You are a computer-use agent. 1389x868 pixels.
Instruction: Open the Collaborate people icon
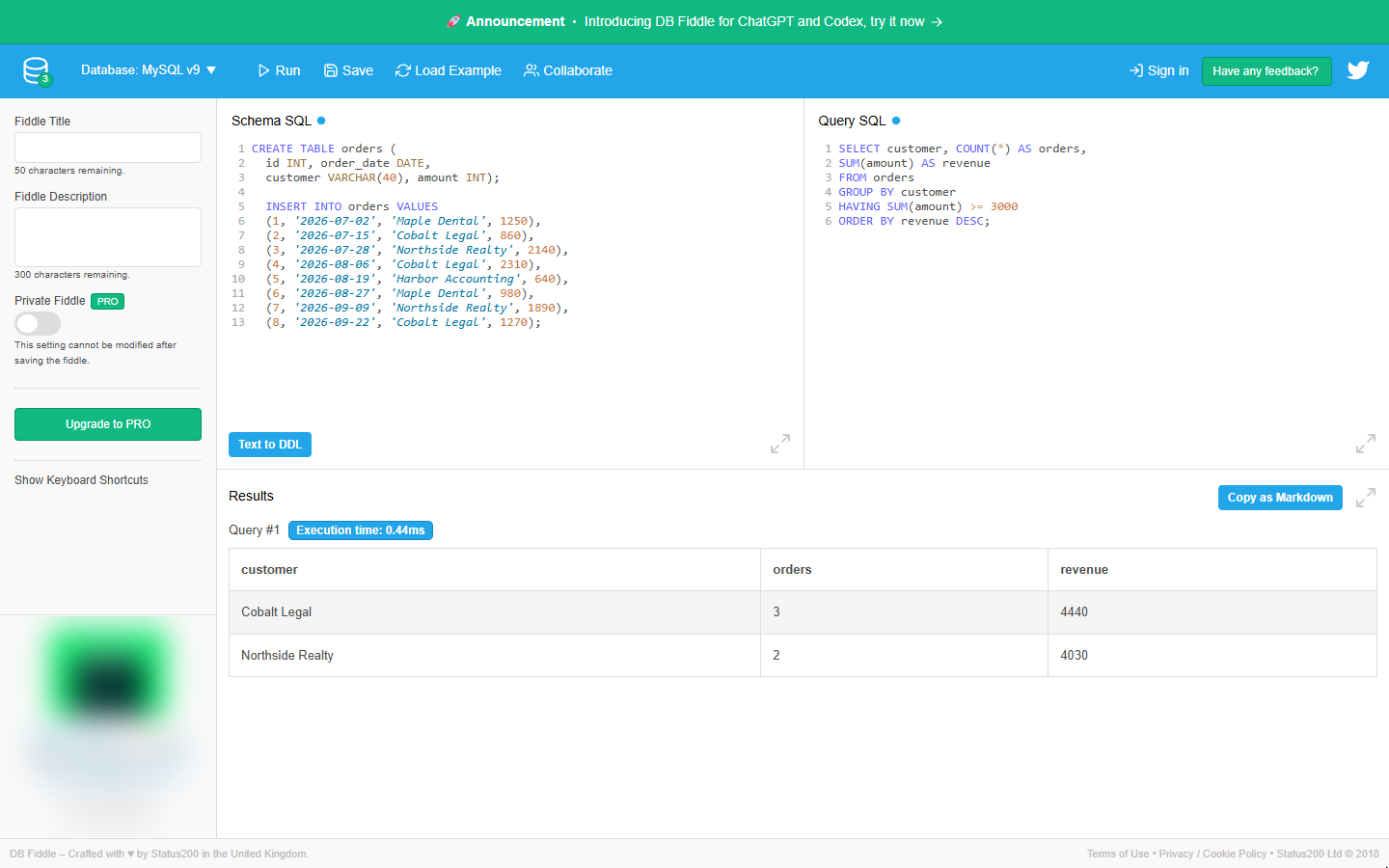531,71
